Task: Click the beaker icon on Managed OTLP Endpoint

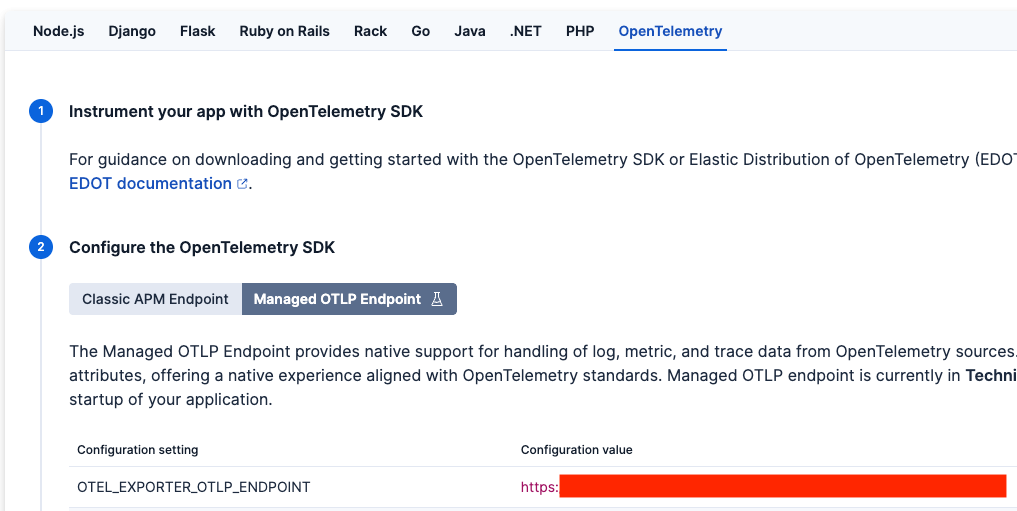Action: 437,299
